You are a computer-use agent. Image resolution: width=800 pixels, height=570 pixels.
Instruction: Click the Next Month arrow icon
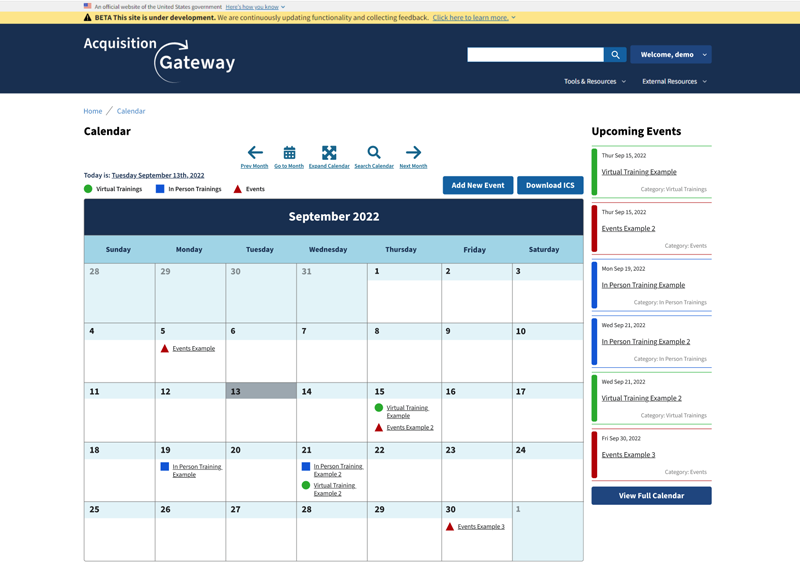413,153
